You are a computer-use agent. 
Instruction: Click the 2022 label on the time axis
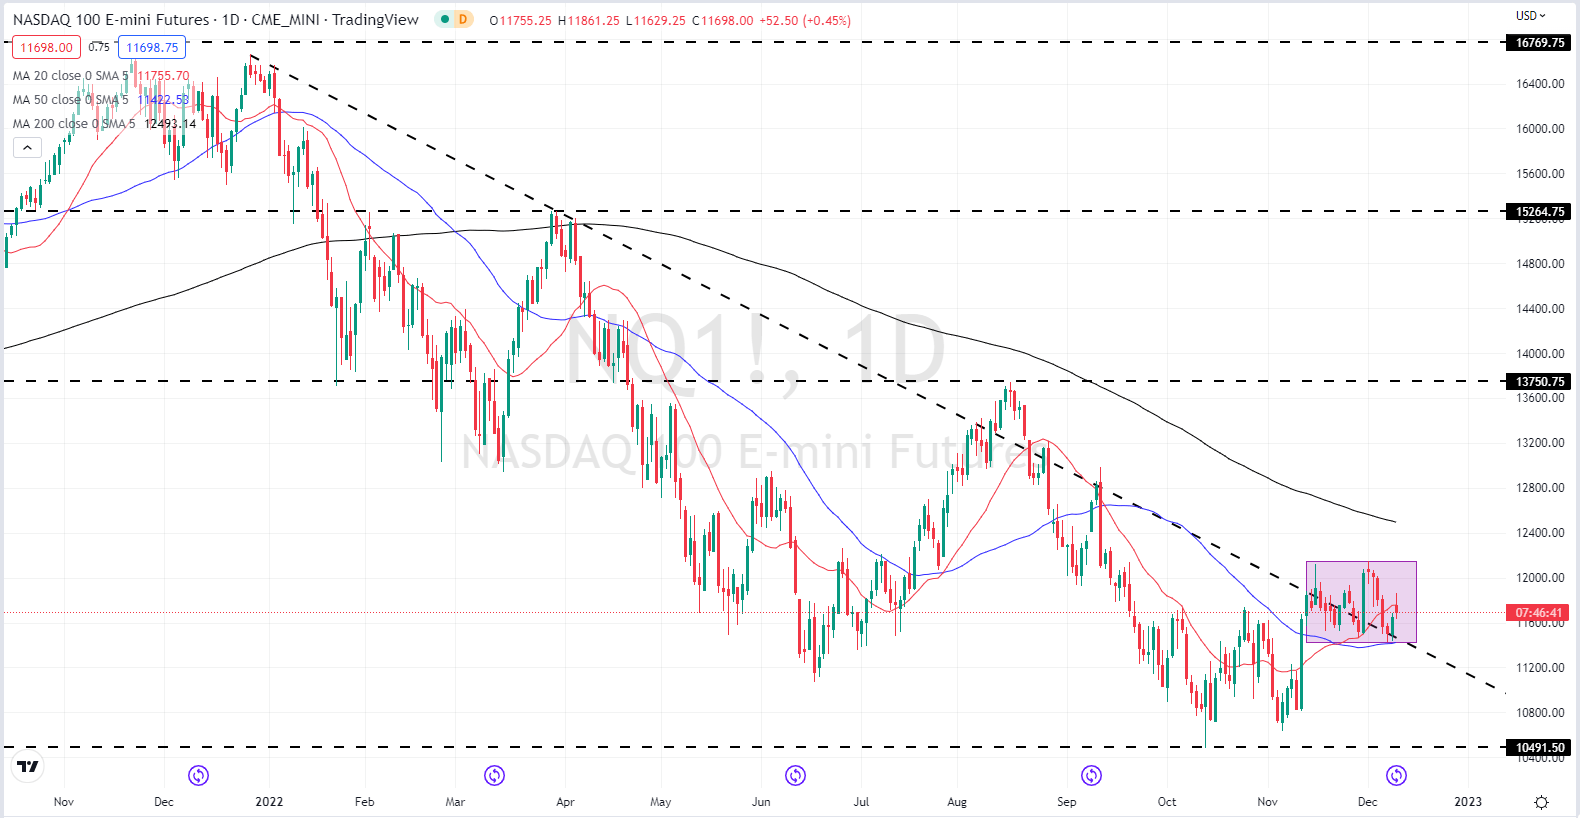[x=269, y=802]
